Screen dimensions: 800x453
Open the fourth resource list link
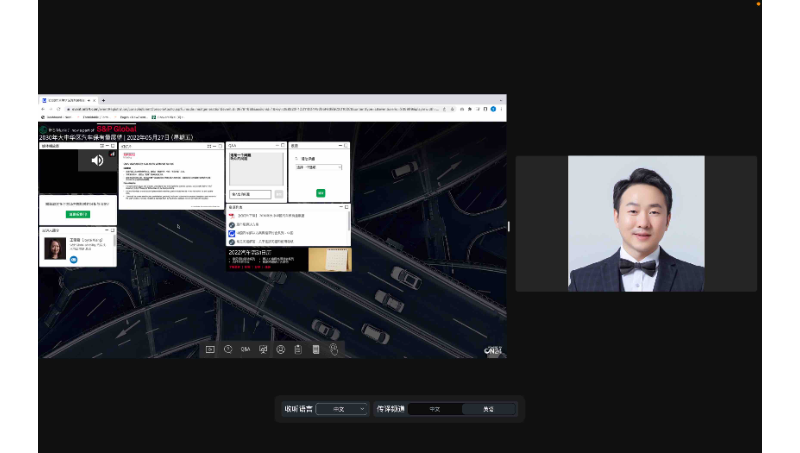265,242
